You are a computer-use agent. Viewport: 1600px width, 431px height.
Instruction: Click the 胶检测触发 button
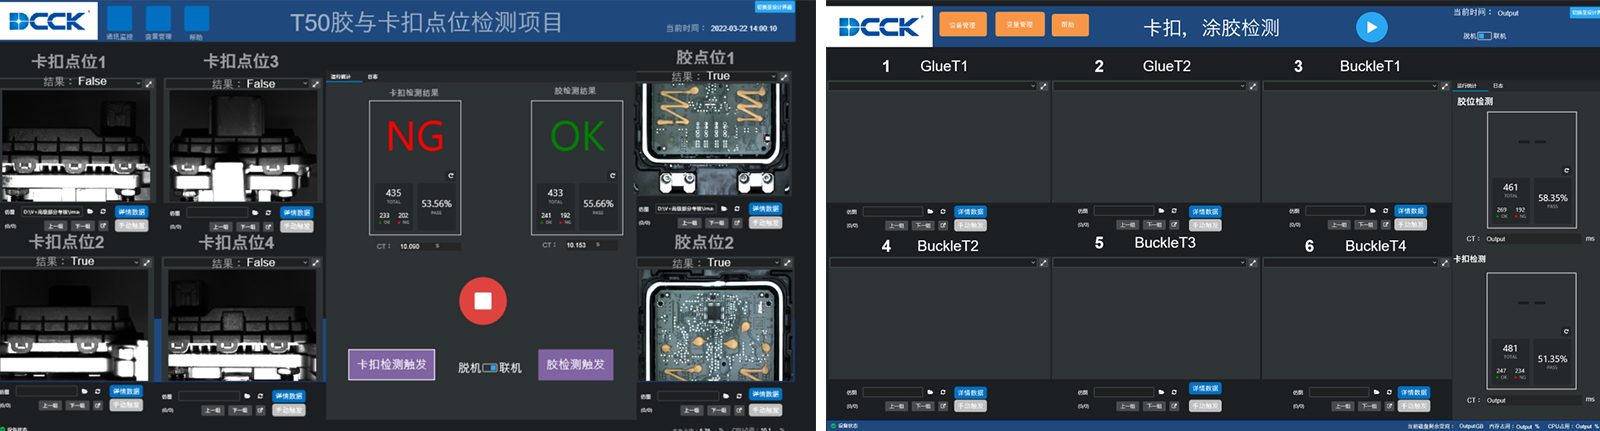[x=575, y=364]
